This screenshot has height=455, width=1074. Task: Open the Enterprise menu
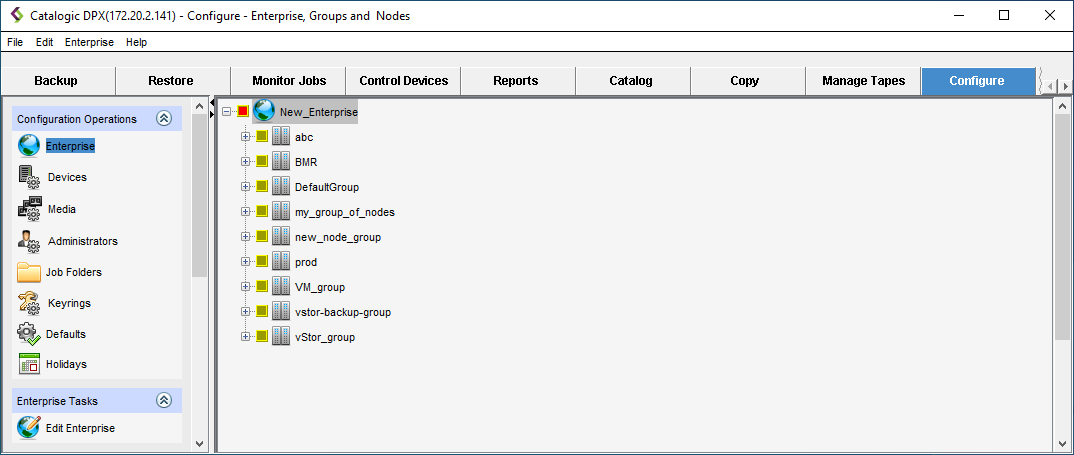point(89,42)
